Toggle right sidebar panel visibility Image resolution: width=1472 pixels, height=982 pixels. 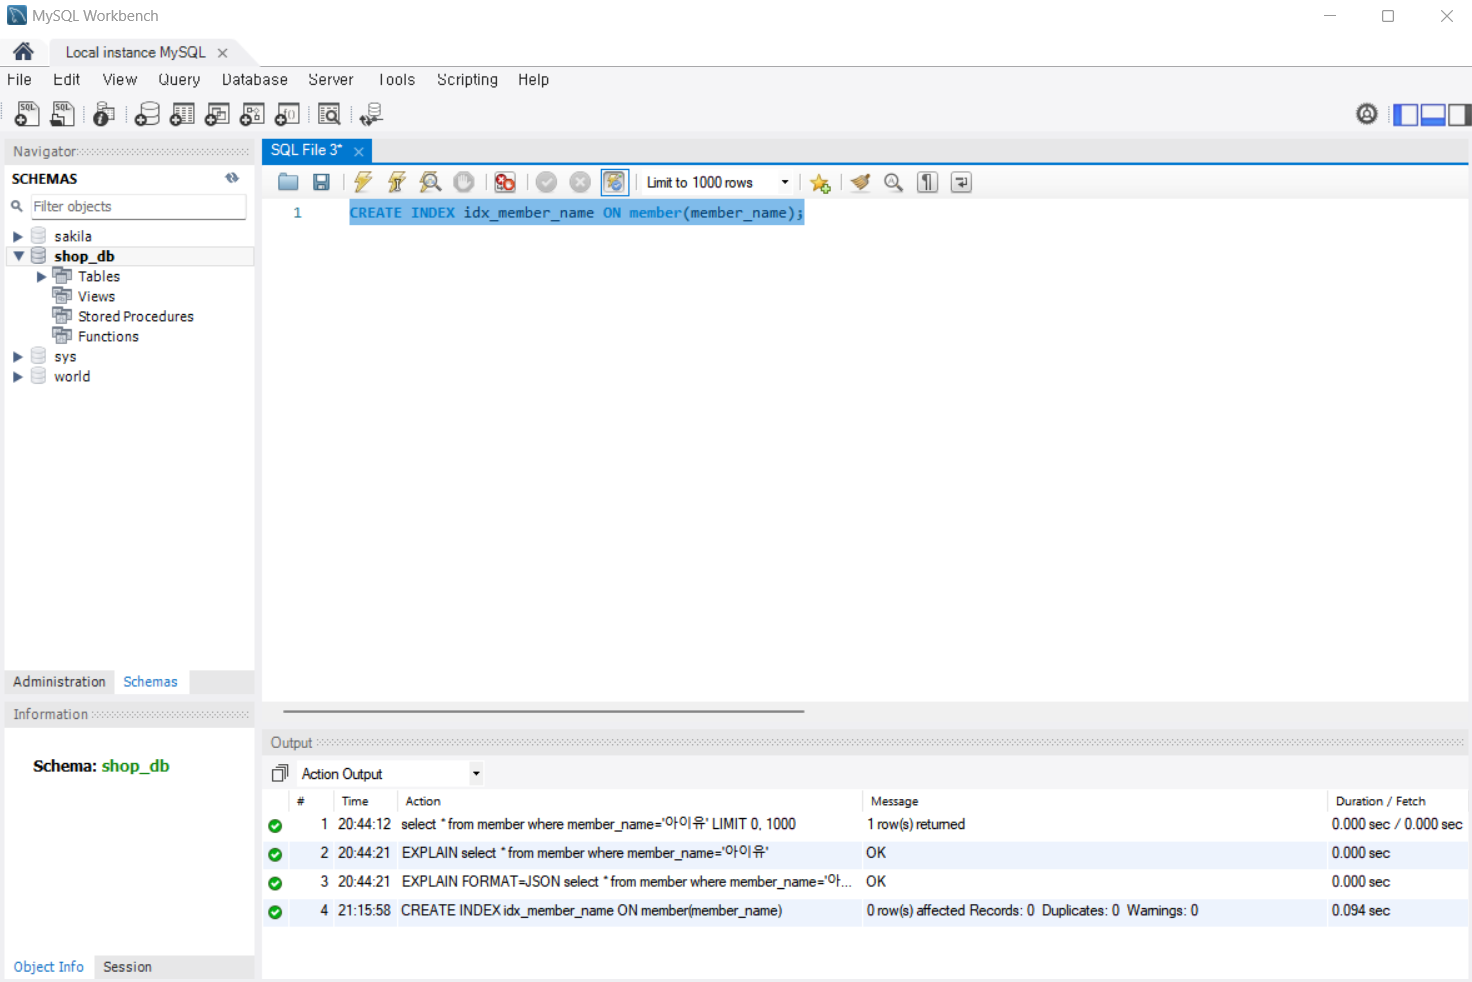[x=1459, y=115]
